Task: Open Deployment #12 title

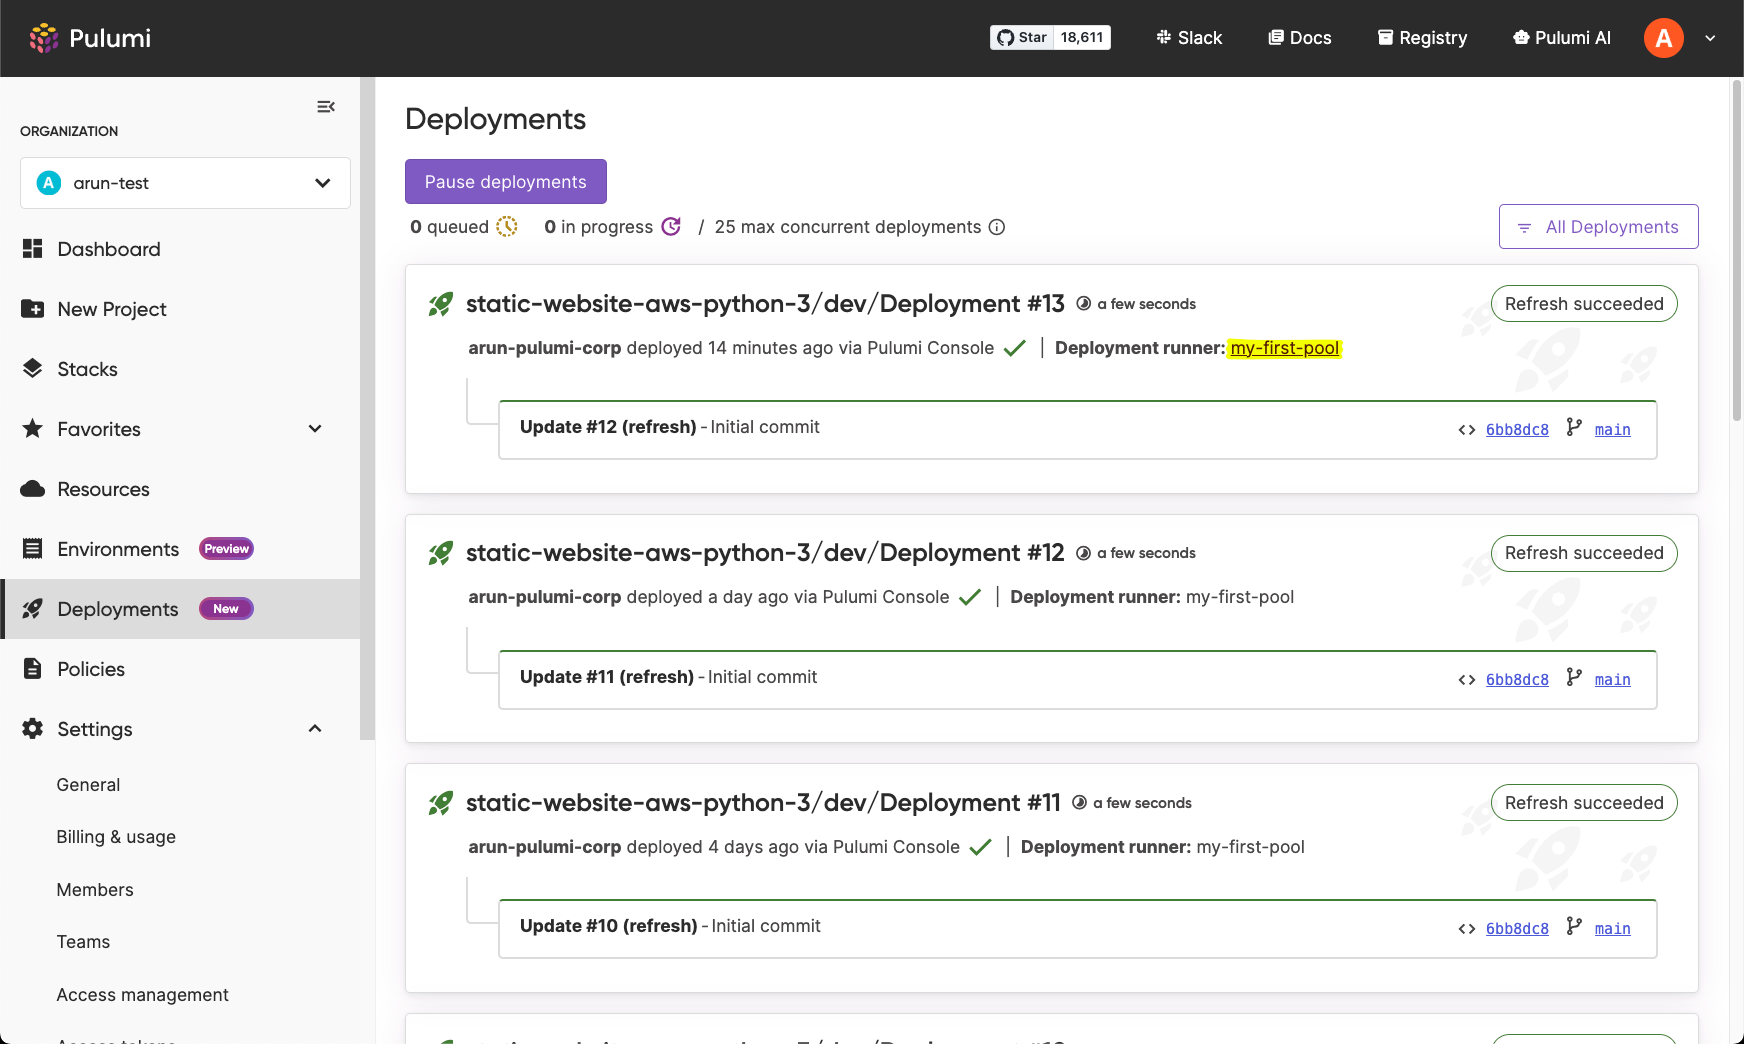Action: tap(765, 553)
